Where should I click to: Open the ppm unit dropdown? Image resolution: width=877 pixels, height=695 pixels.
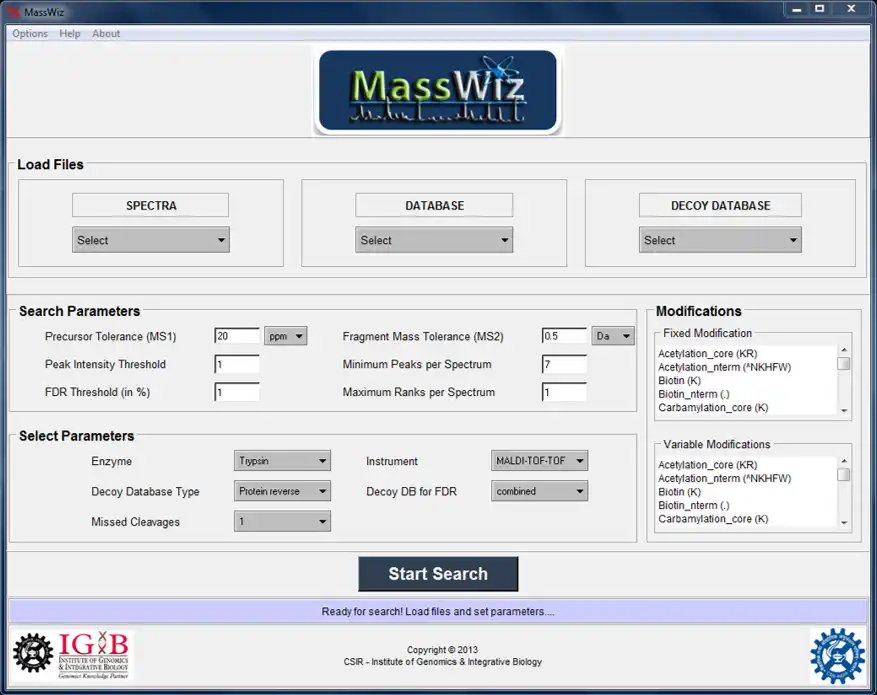coord(285,336)
